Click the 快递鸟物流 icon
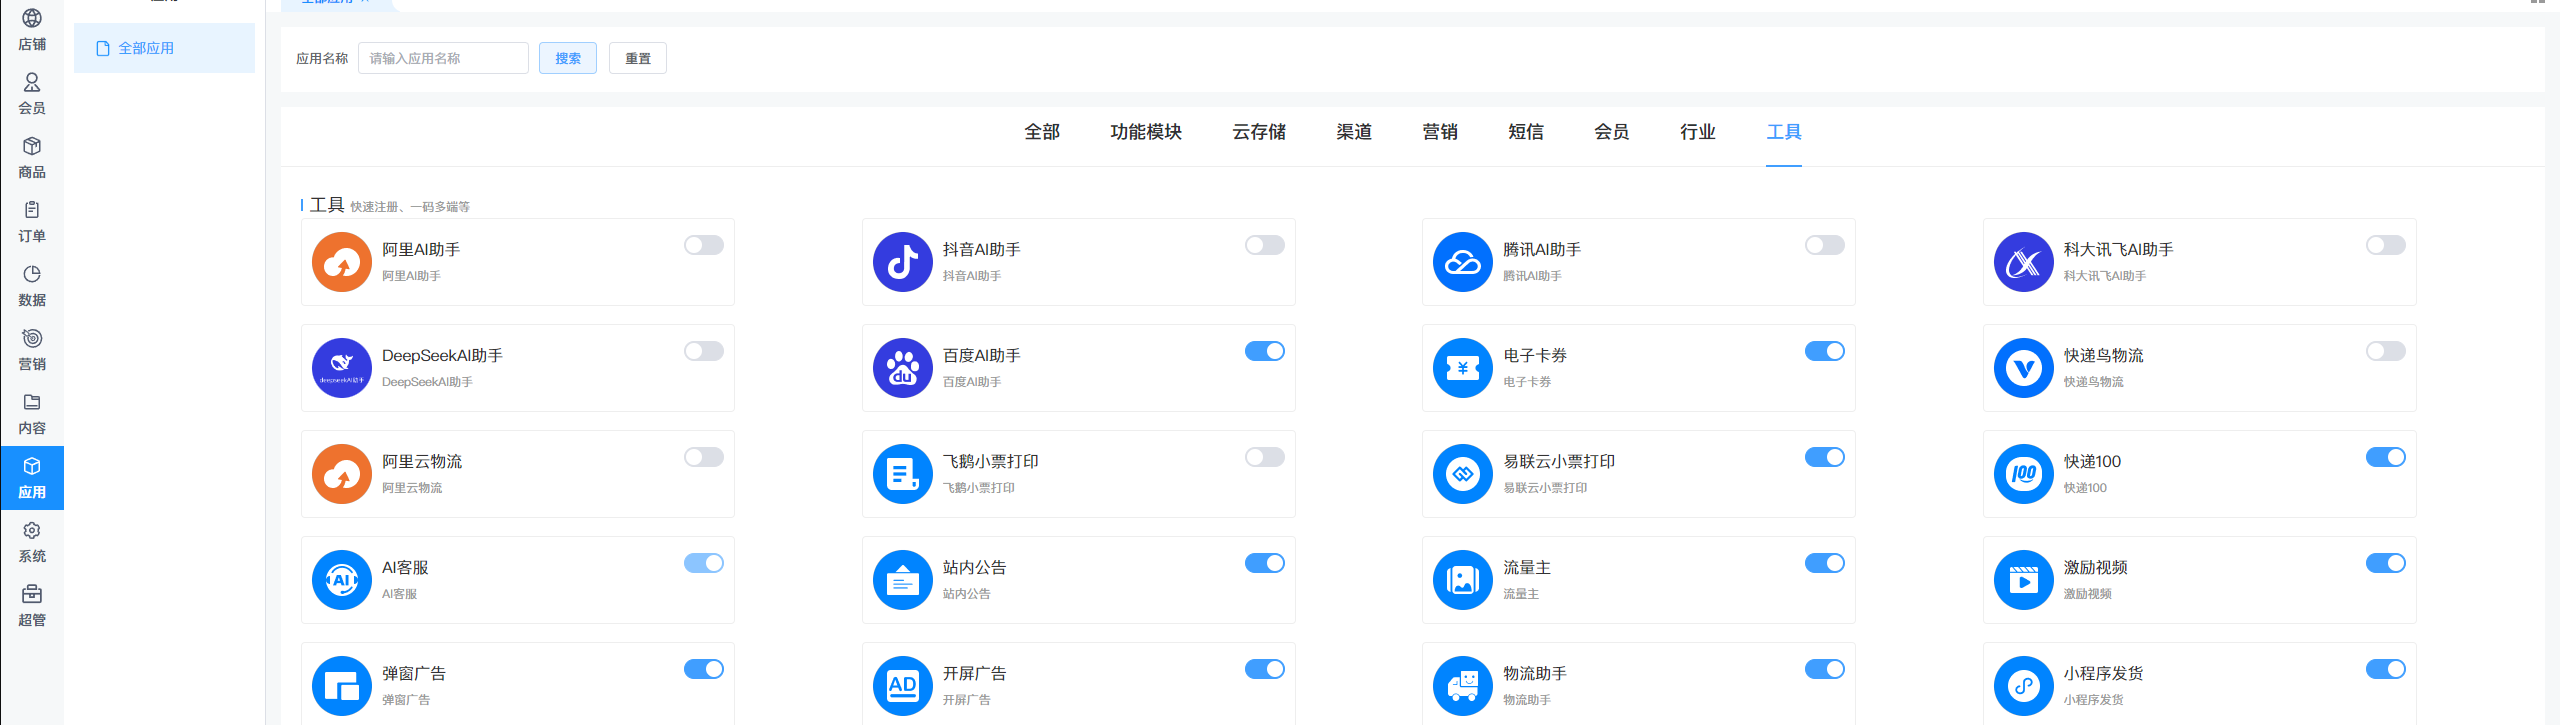The image size is (2560, 725). pos(2024,368)
